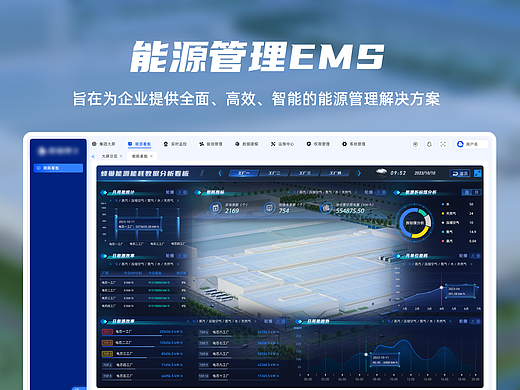
Task: Close the 大屏总览 page tab
Action: pyautogui.click(x=121, y=156)
